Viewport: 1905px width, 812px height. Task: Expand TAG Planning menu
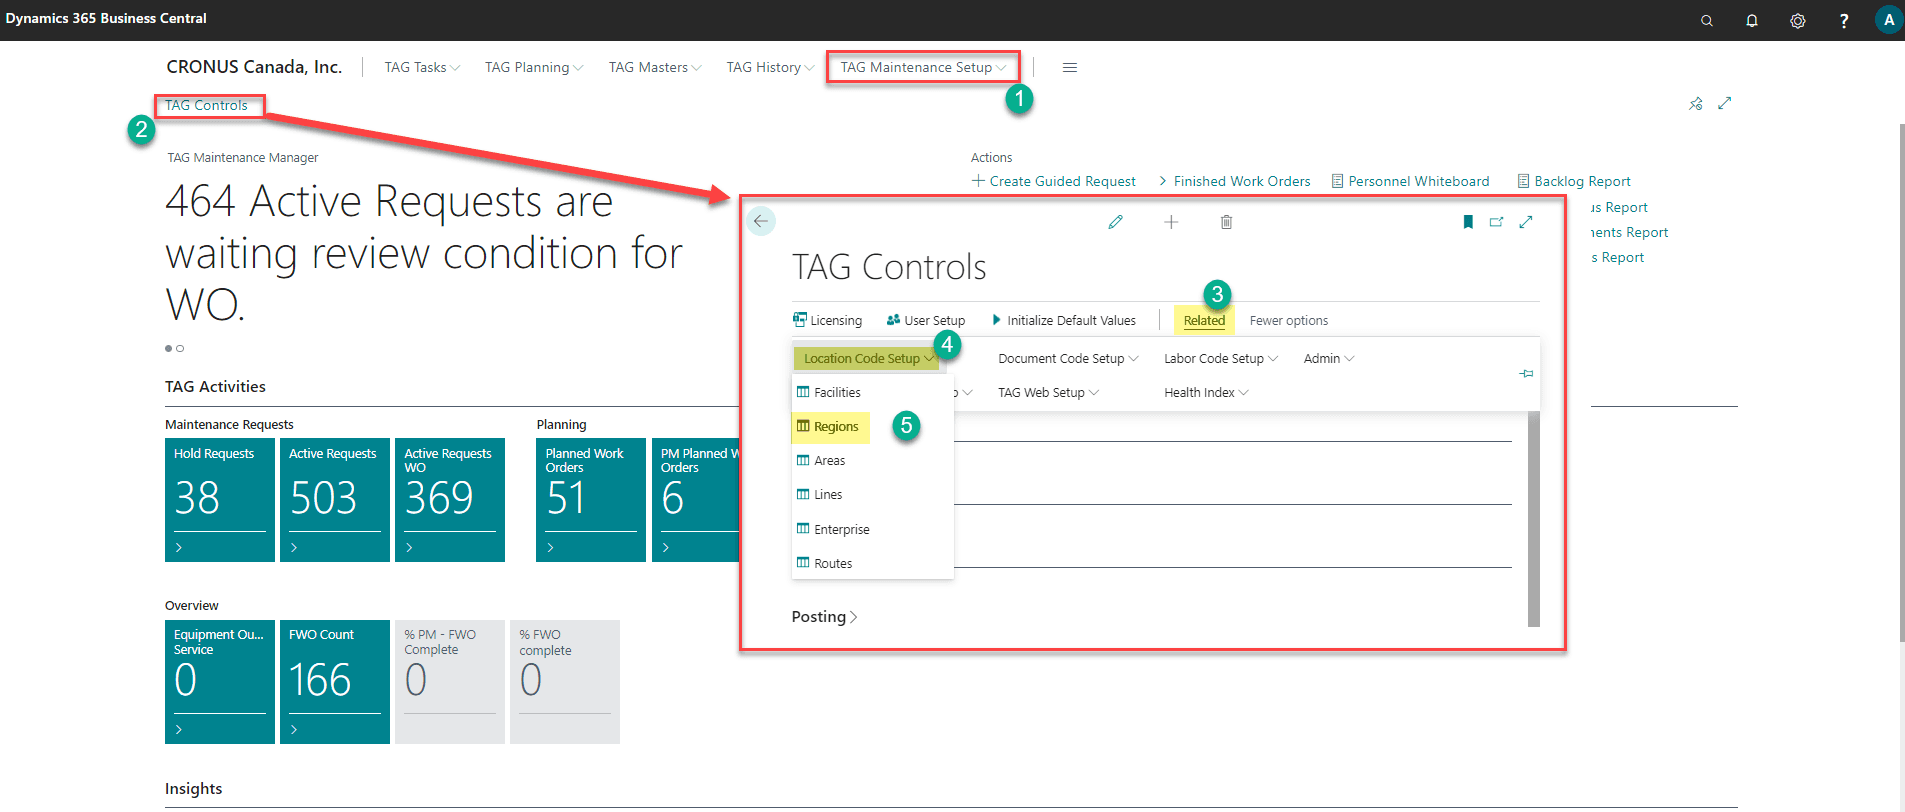tap(534, 67)
